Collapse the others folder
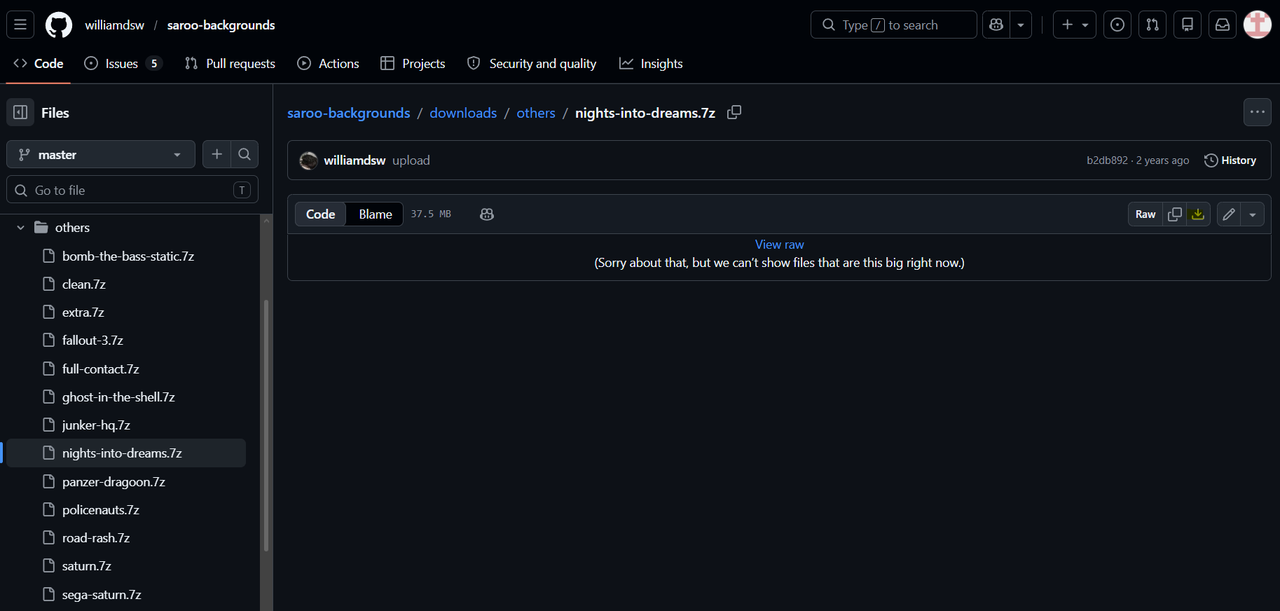The height and width of the screenshot is (611, 1280). tap(20, 228)
